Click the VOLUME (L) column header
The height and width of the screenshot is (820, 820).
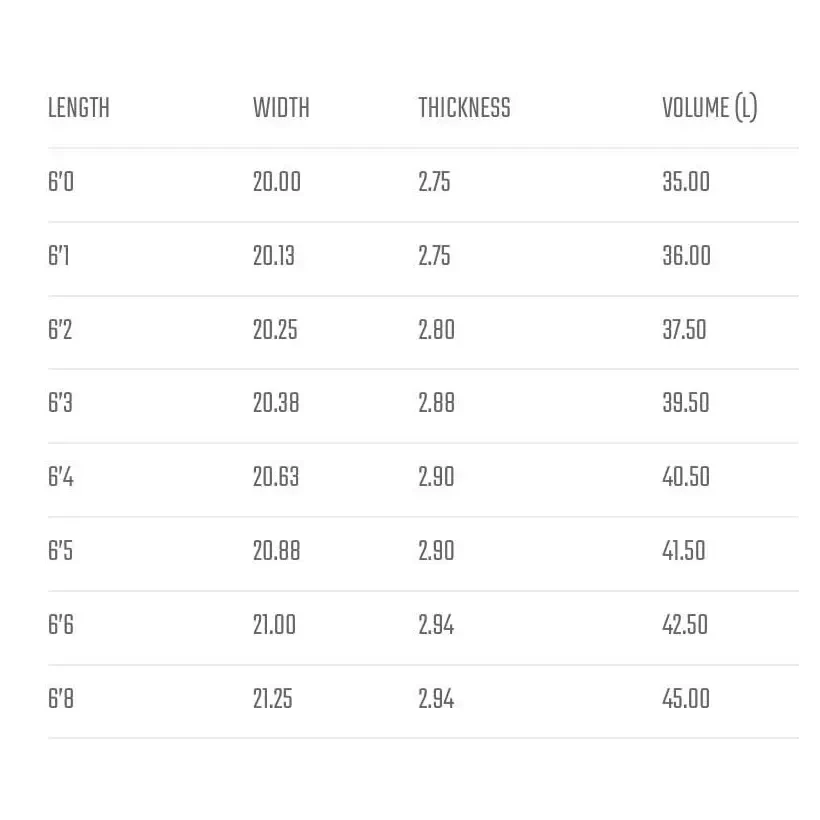(x=709, y=108)
